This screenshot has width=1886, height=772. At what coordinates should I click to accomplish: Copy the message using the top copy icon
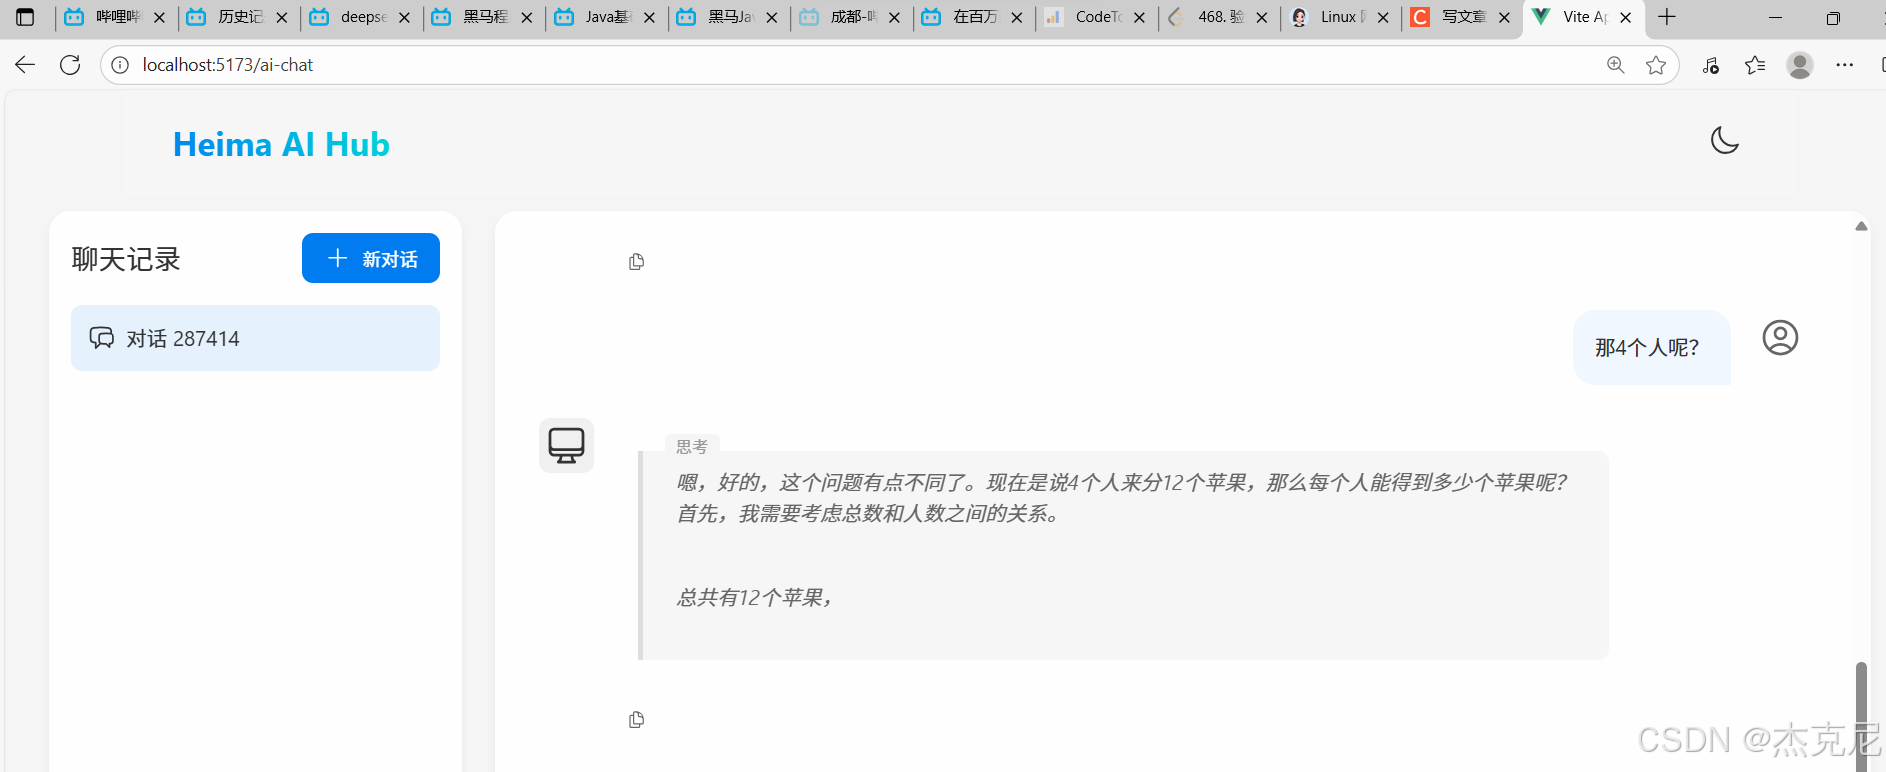[636, 262]
